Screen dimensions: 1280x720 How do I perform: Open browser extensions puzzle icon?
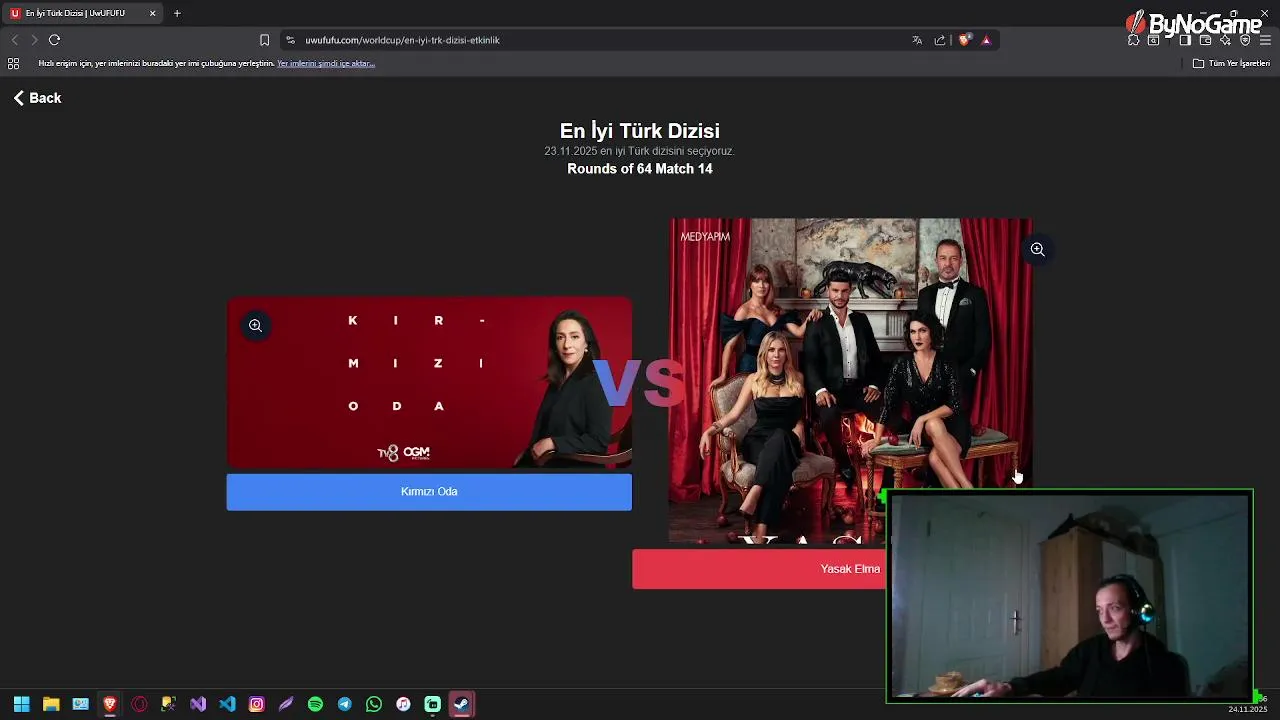pos(1133,40)
